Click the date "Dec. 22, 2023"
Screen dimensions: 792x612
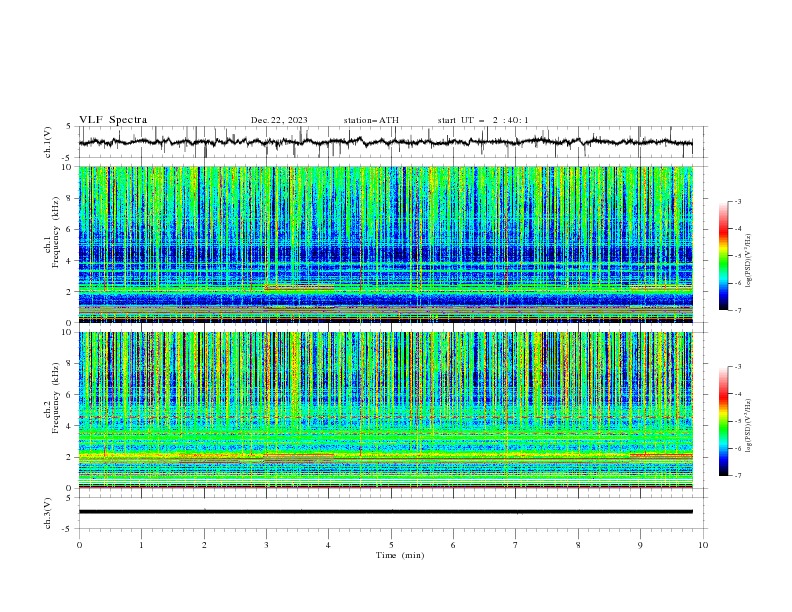pos(279,120)
